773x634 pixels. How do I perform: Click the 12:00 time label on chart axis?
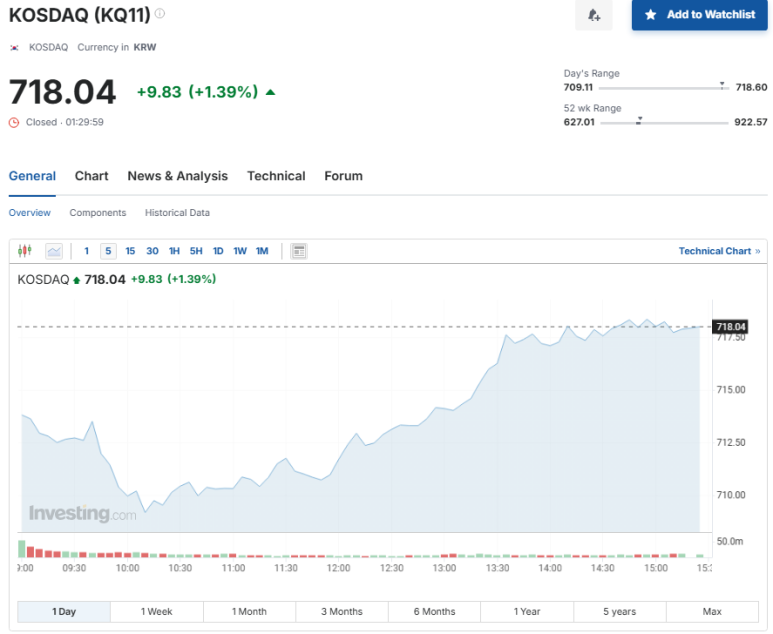(338, 568)
